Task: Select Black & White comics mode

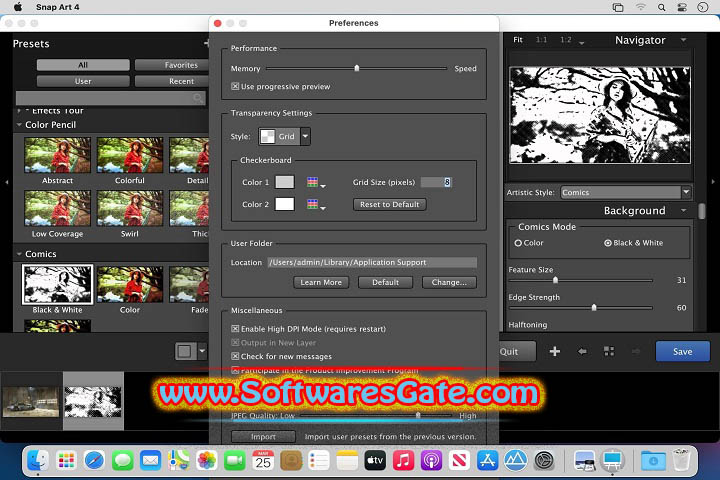Action: pos(608,243)
